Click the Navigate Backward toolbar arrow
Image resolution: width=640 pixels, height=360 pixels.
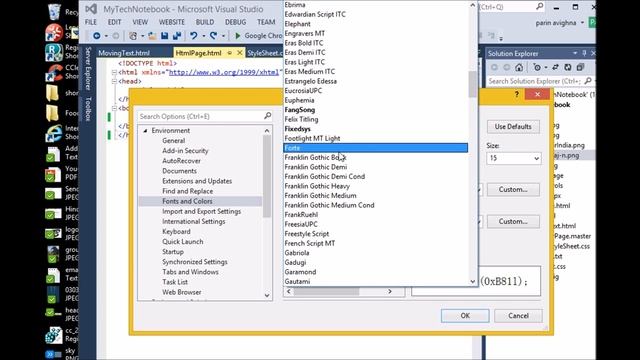click(96, 36)
